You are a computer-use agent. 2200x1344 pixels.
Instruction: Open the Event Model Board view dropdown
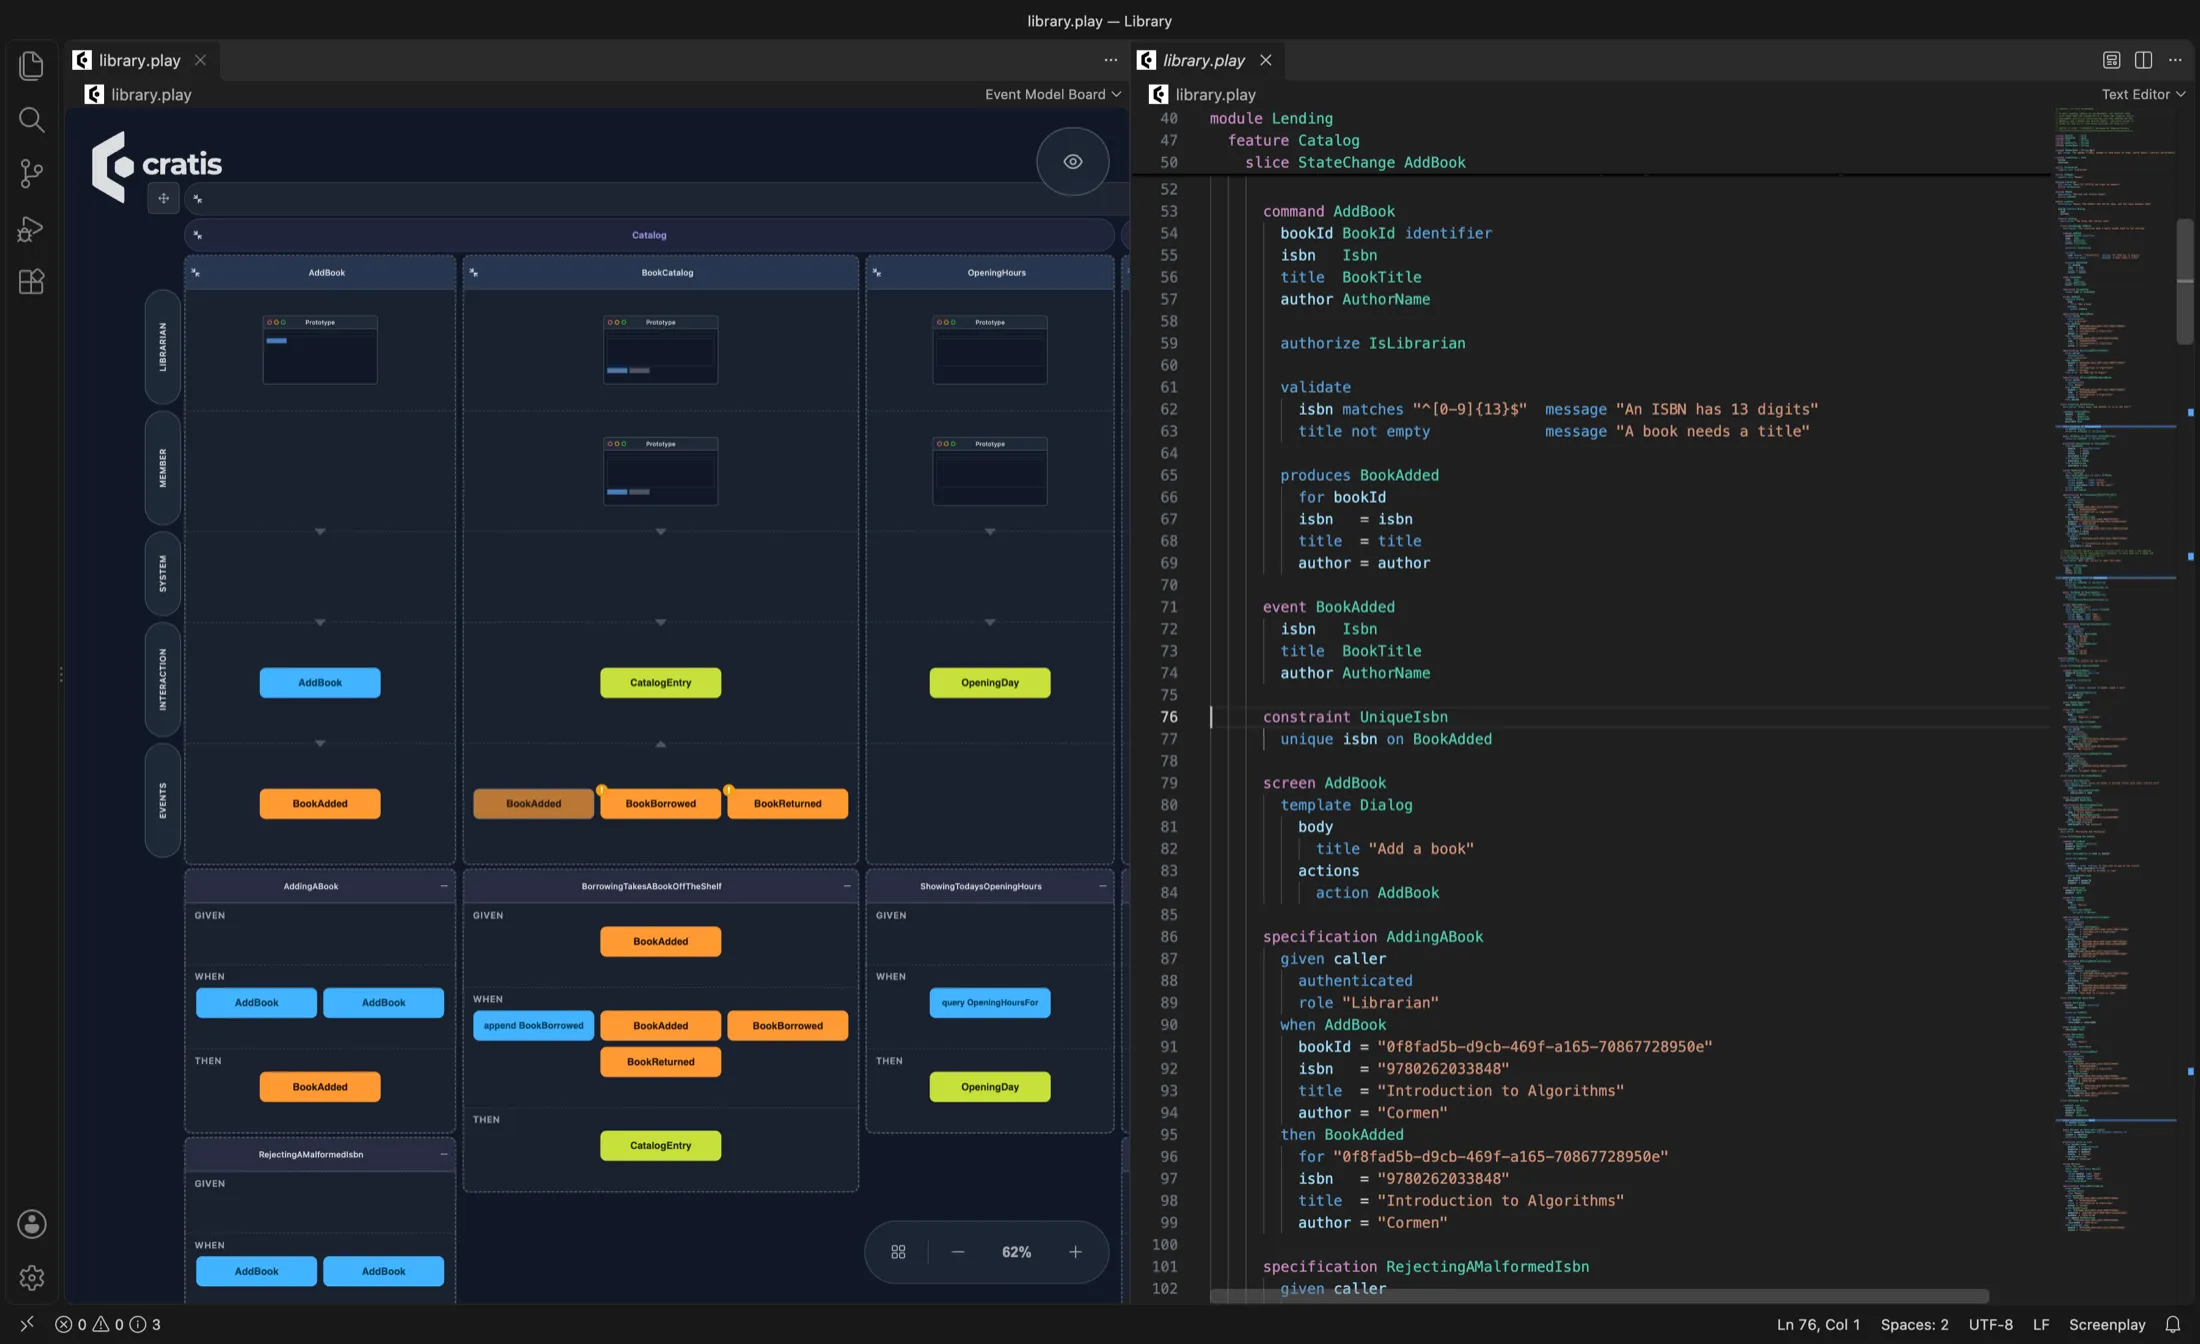[x=1052, y=94]
